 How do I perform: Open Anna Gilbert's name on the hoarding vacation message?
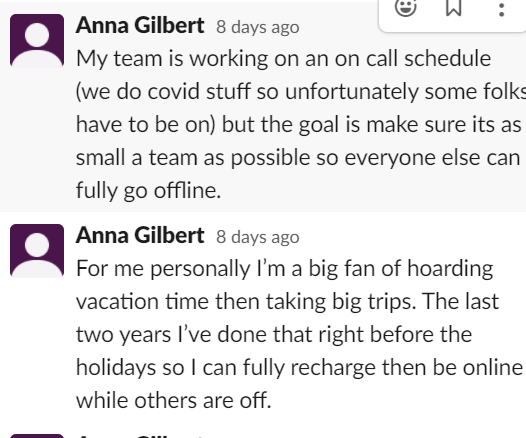tap(140, 235)
